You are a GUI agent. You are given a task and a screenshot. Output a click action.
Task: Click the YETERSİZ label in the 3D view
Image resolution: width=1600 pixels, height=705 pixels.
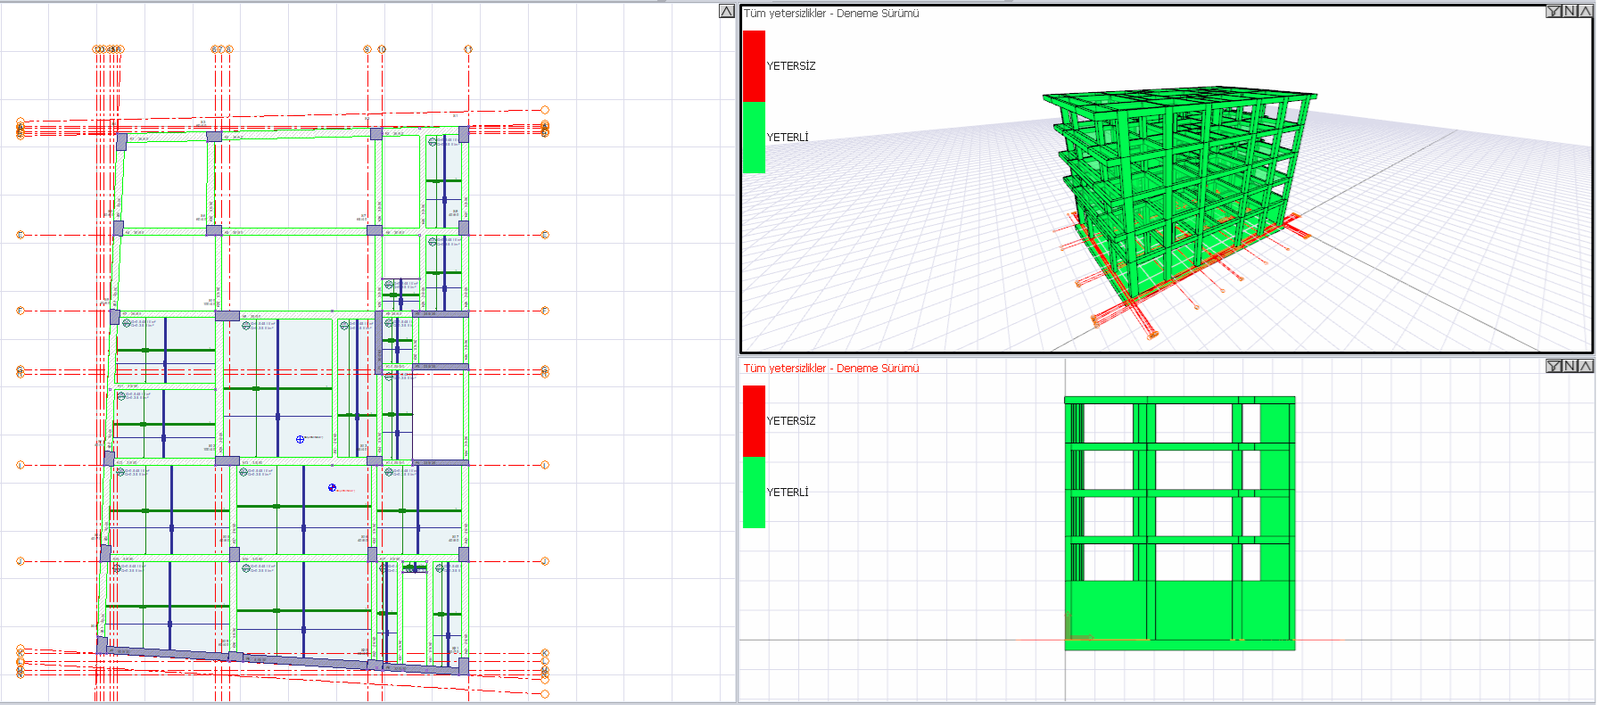click(x=791, y=66)
